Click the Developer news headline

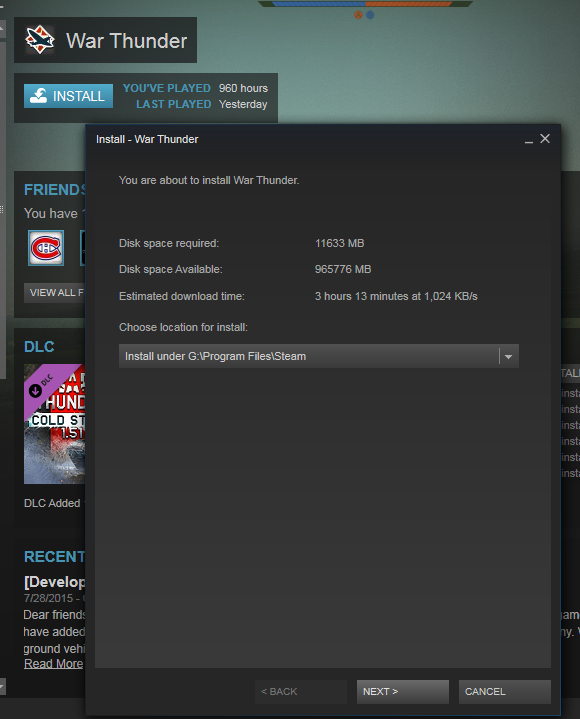(x=55, y=582)
